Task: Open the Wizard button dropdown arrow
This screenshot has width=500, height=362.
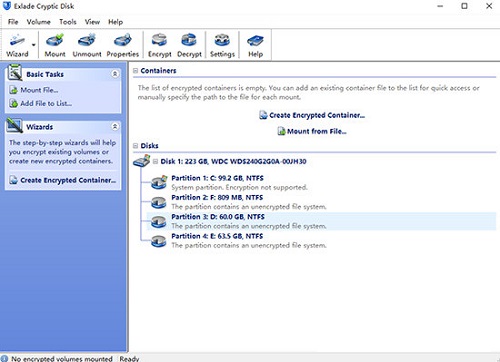Action: click(x=34, y=45)
